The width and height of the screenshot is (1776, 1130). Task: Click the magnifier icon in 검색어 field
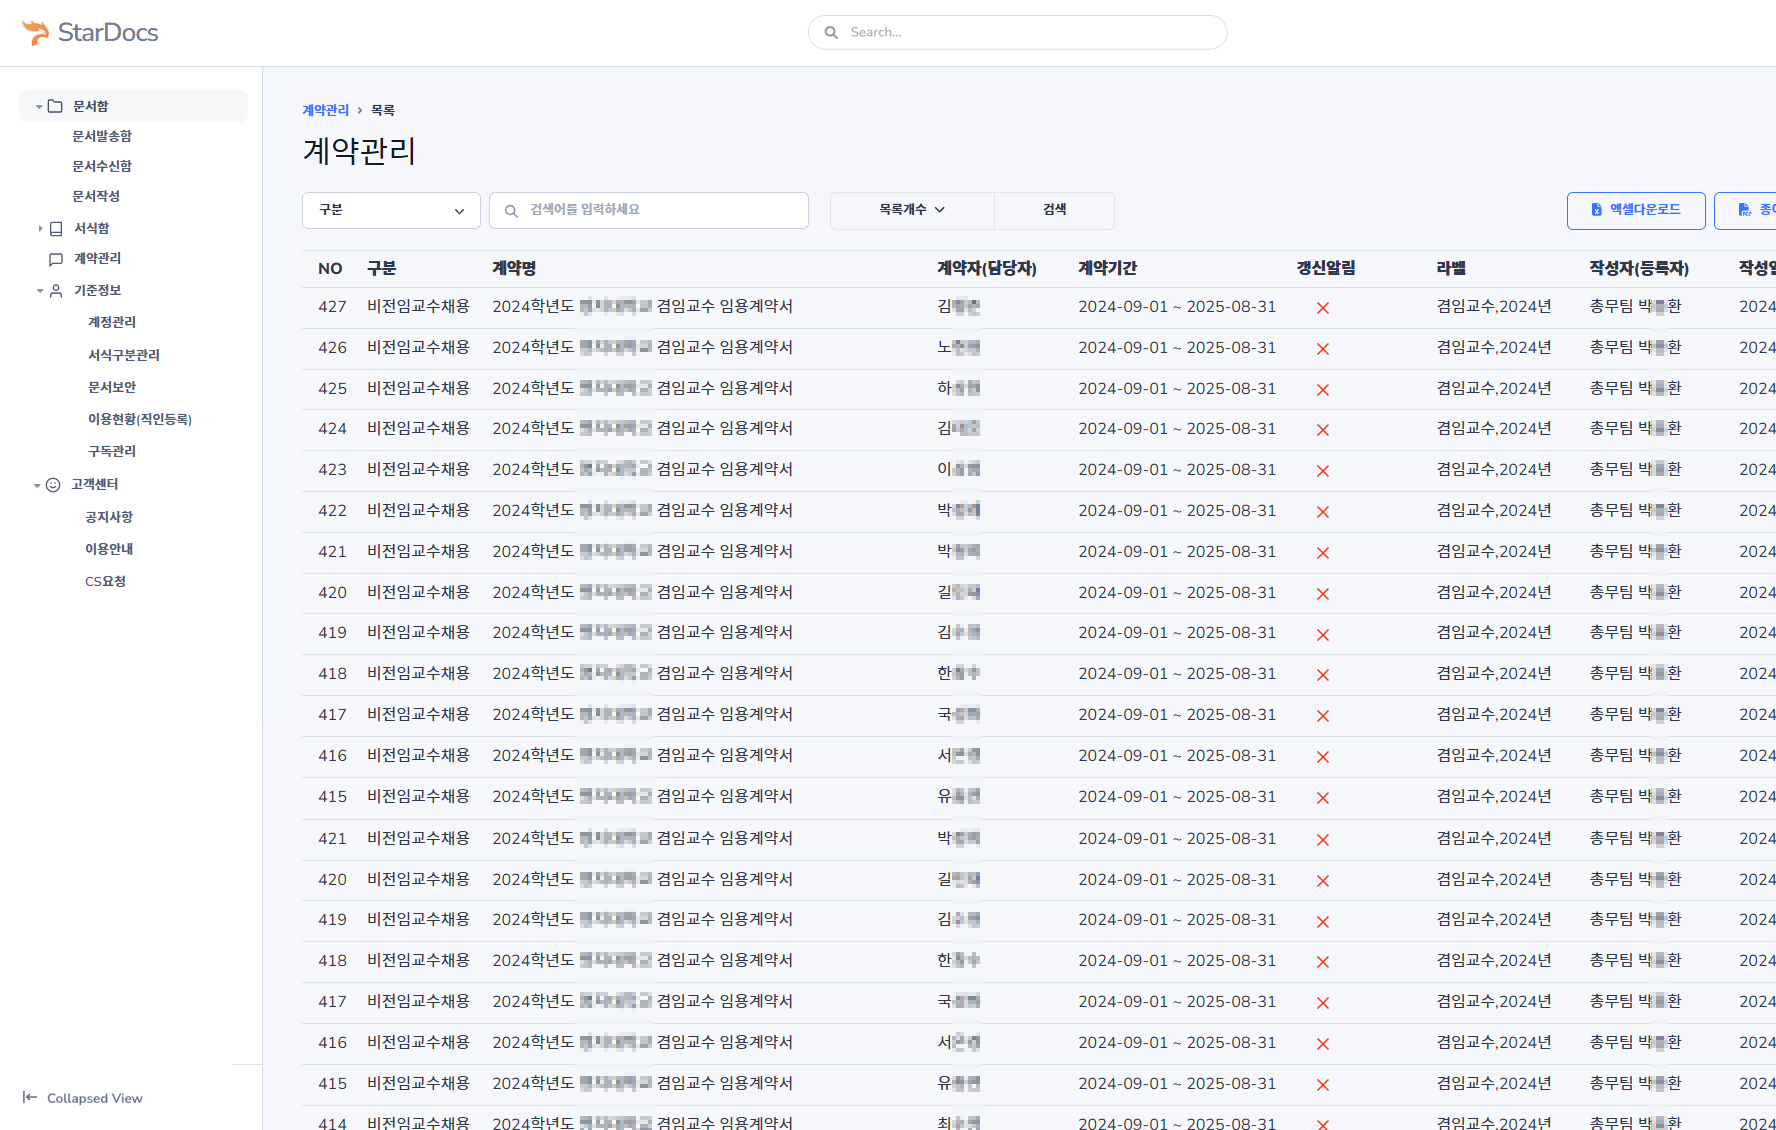click(x=511, y=211)
